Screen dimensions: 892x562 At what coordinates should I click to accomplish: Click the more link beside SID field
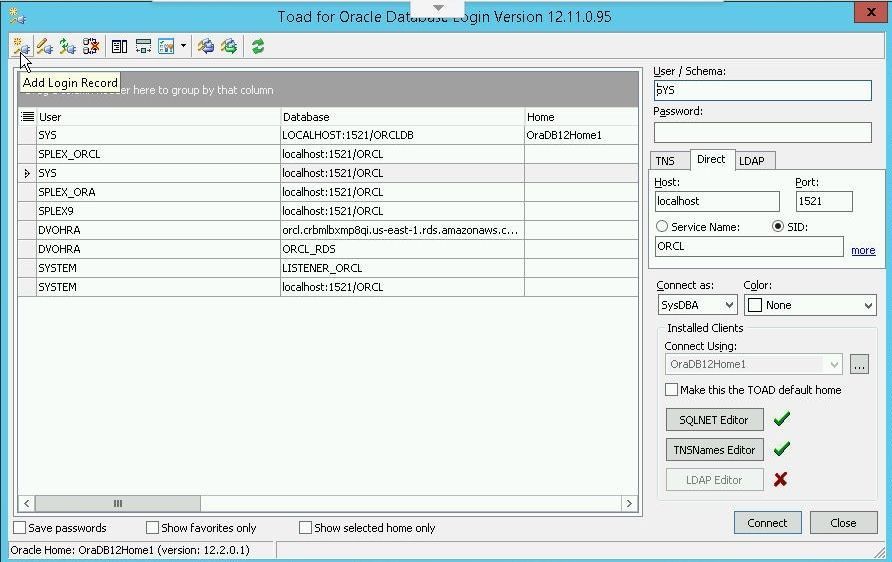863,250
